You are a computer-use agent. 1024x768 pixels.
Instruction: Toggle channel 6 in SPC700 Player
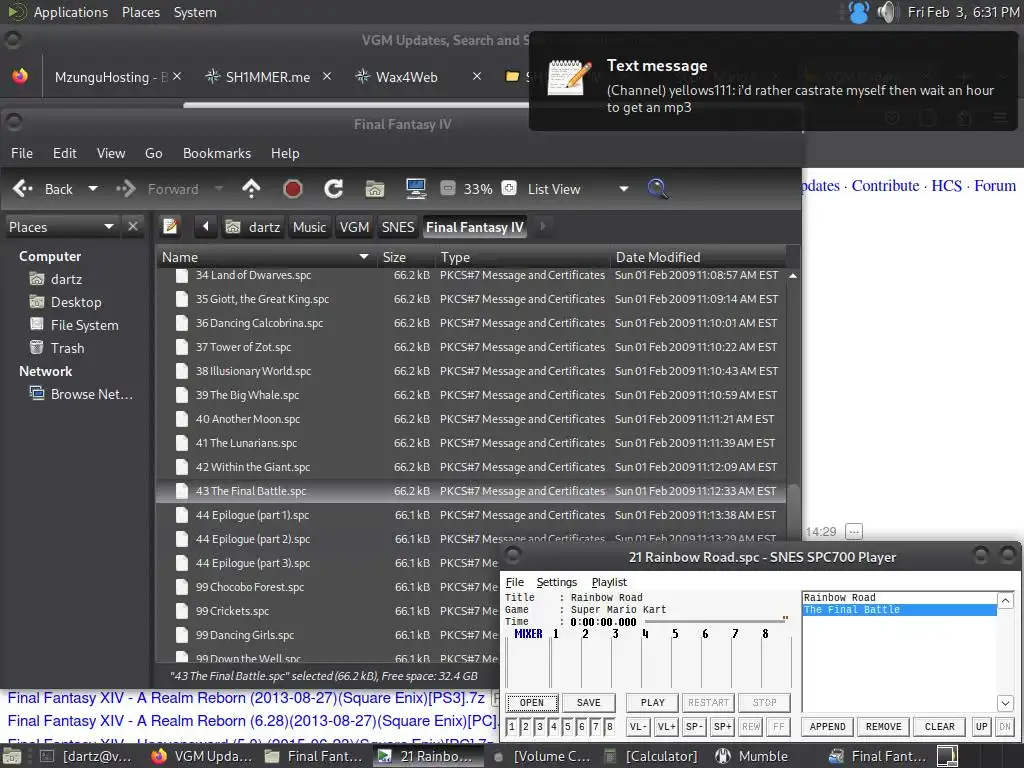581,726
